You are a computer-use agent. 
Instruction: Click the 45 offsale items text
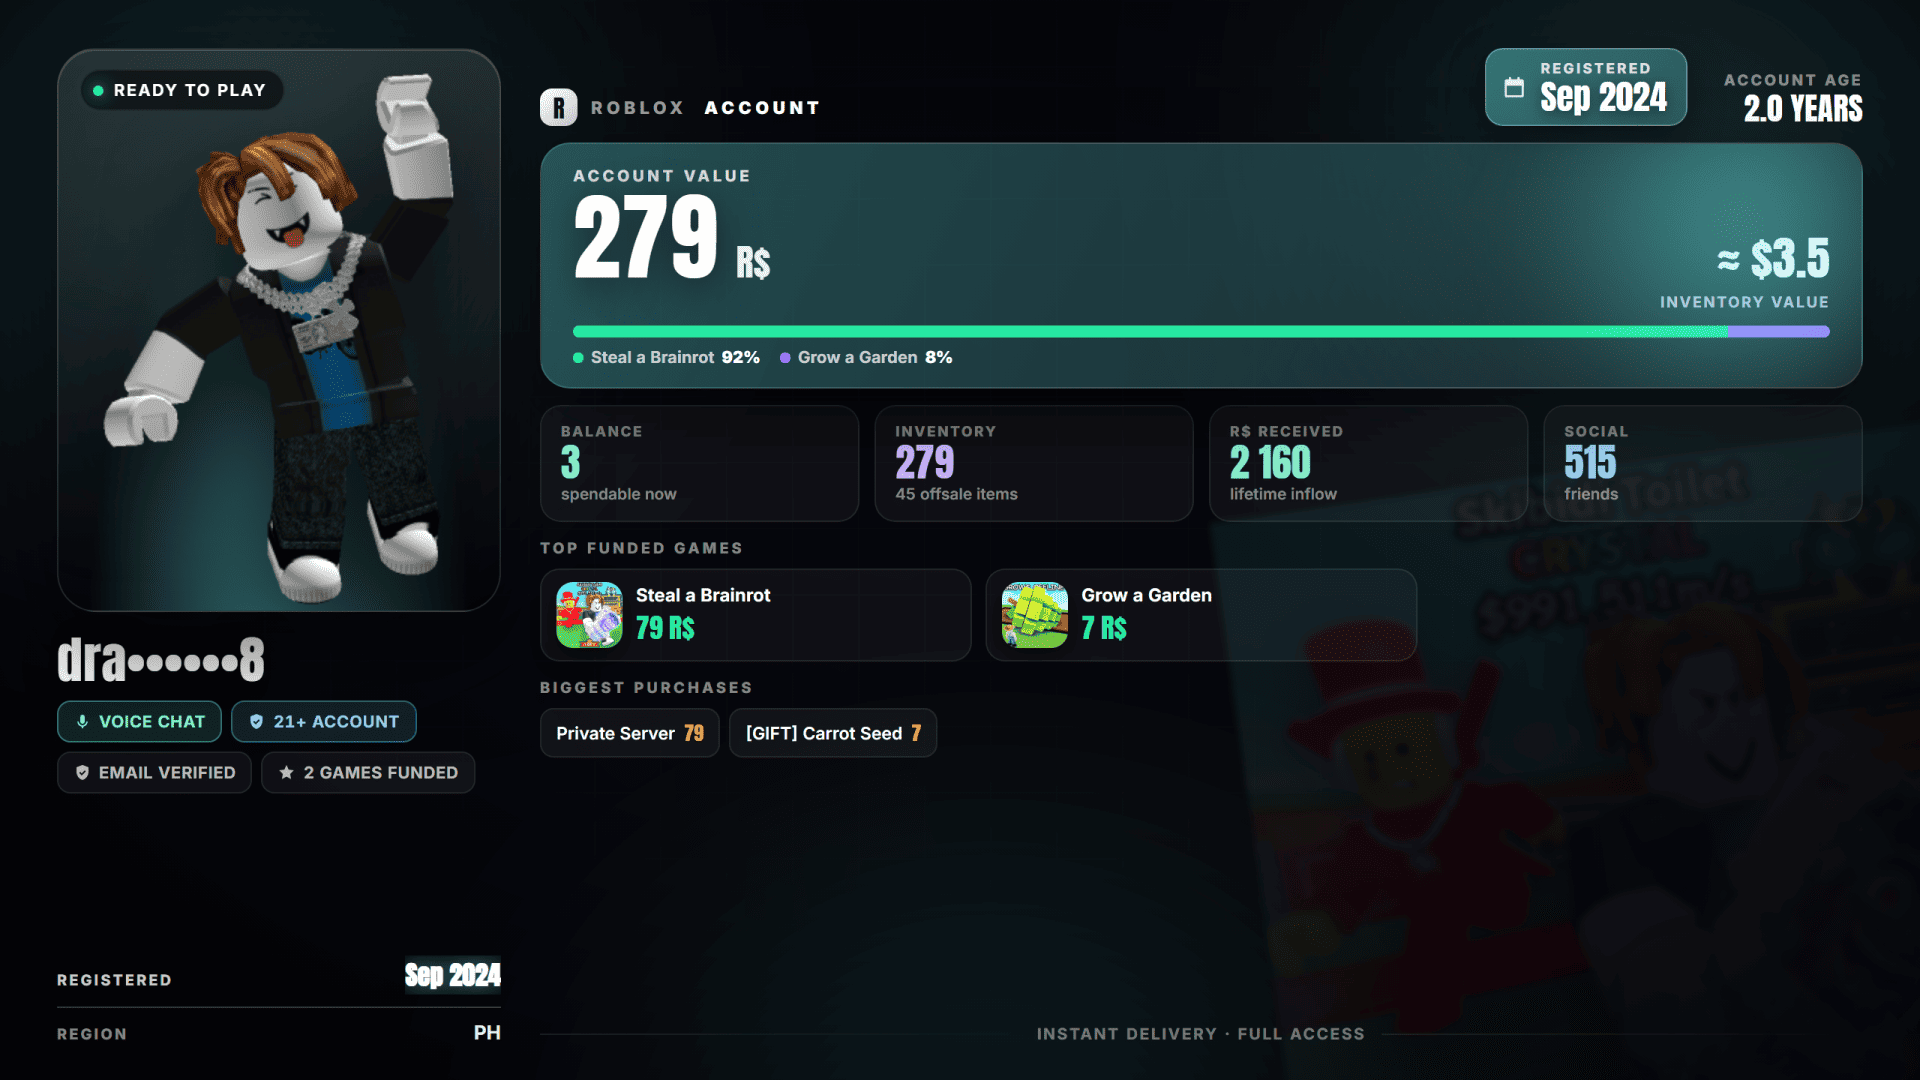tap(956, 494)
